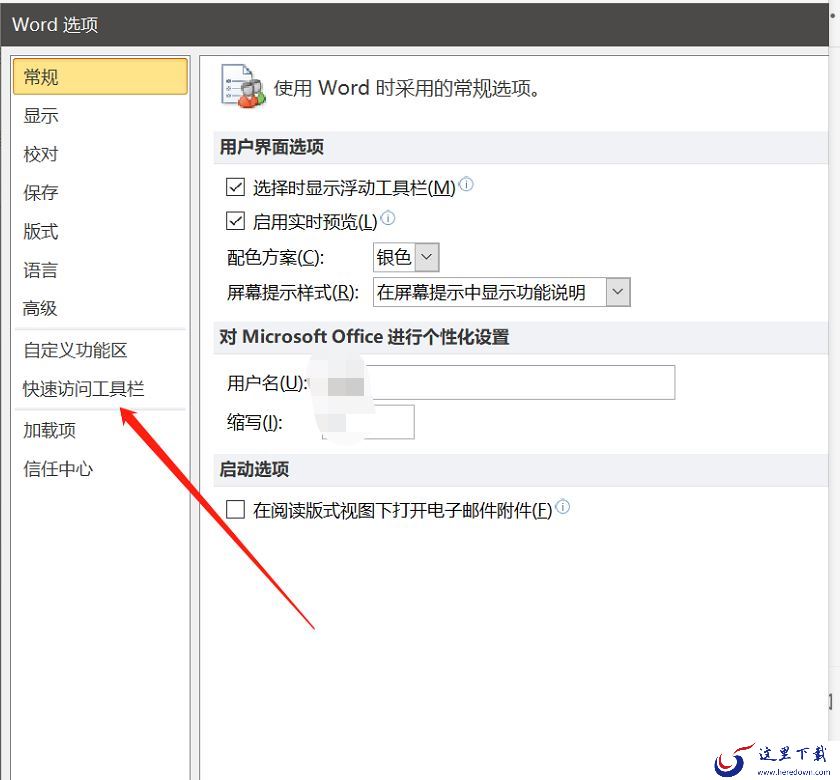This screenshot has width=840, height=780.
Task: Click the 启动选项 section header
Action: pos(254,469)
